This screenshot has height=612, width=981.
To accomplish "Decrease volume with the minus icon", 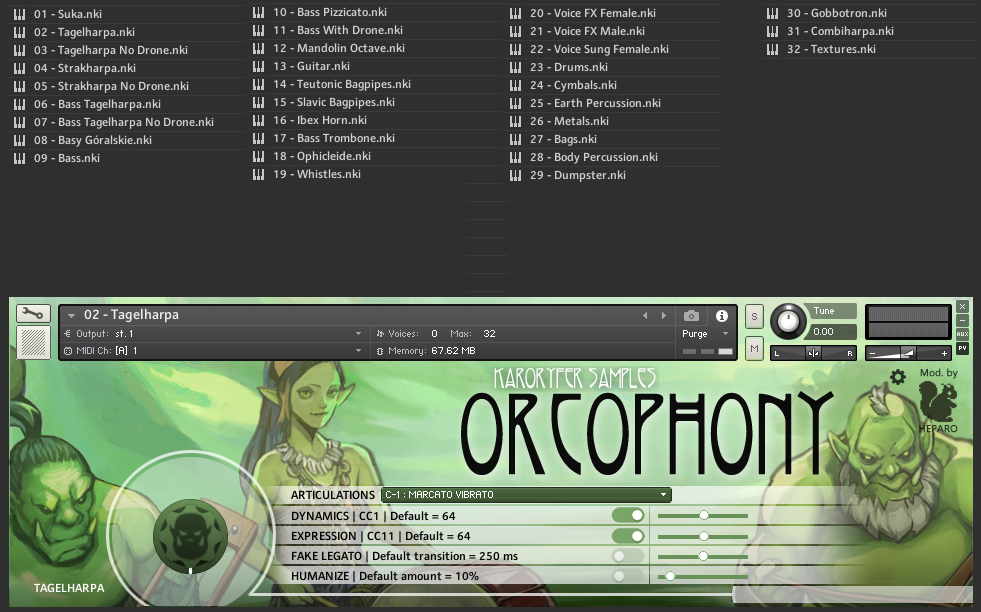I will click(872, 354).
